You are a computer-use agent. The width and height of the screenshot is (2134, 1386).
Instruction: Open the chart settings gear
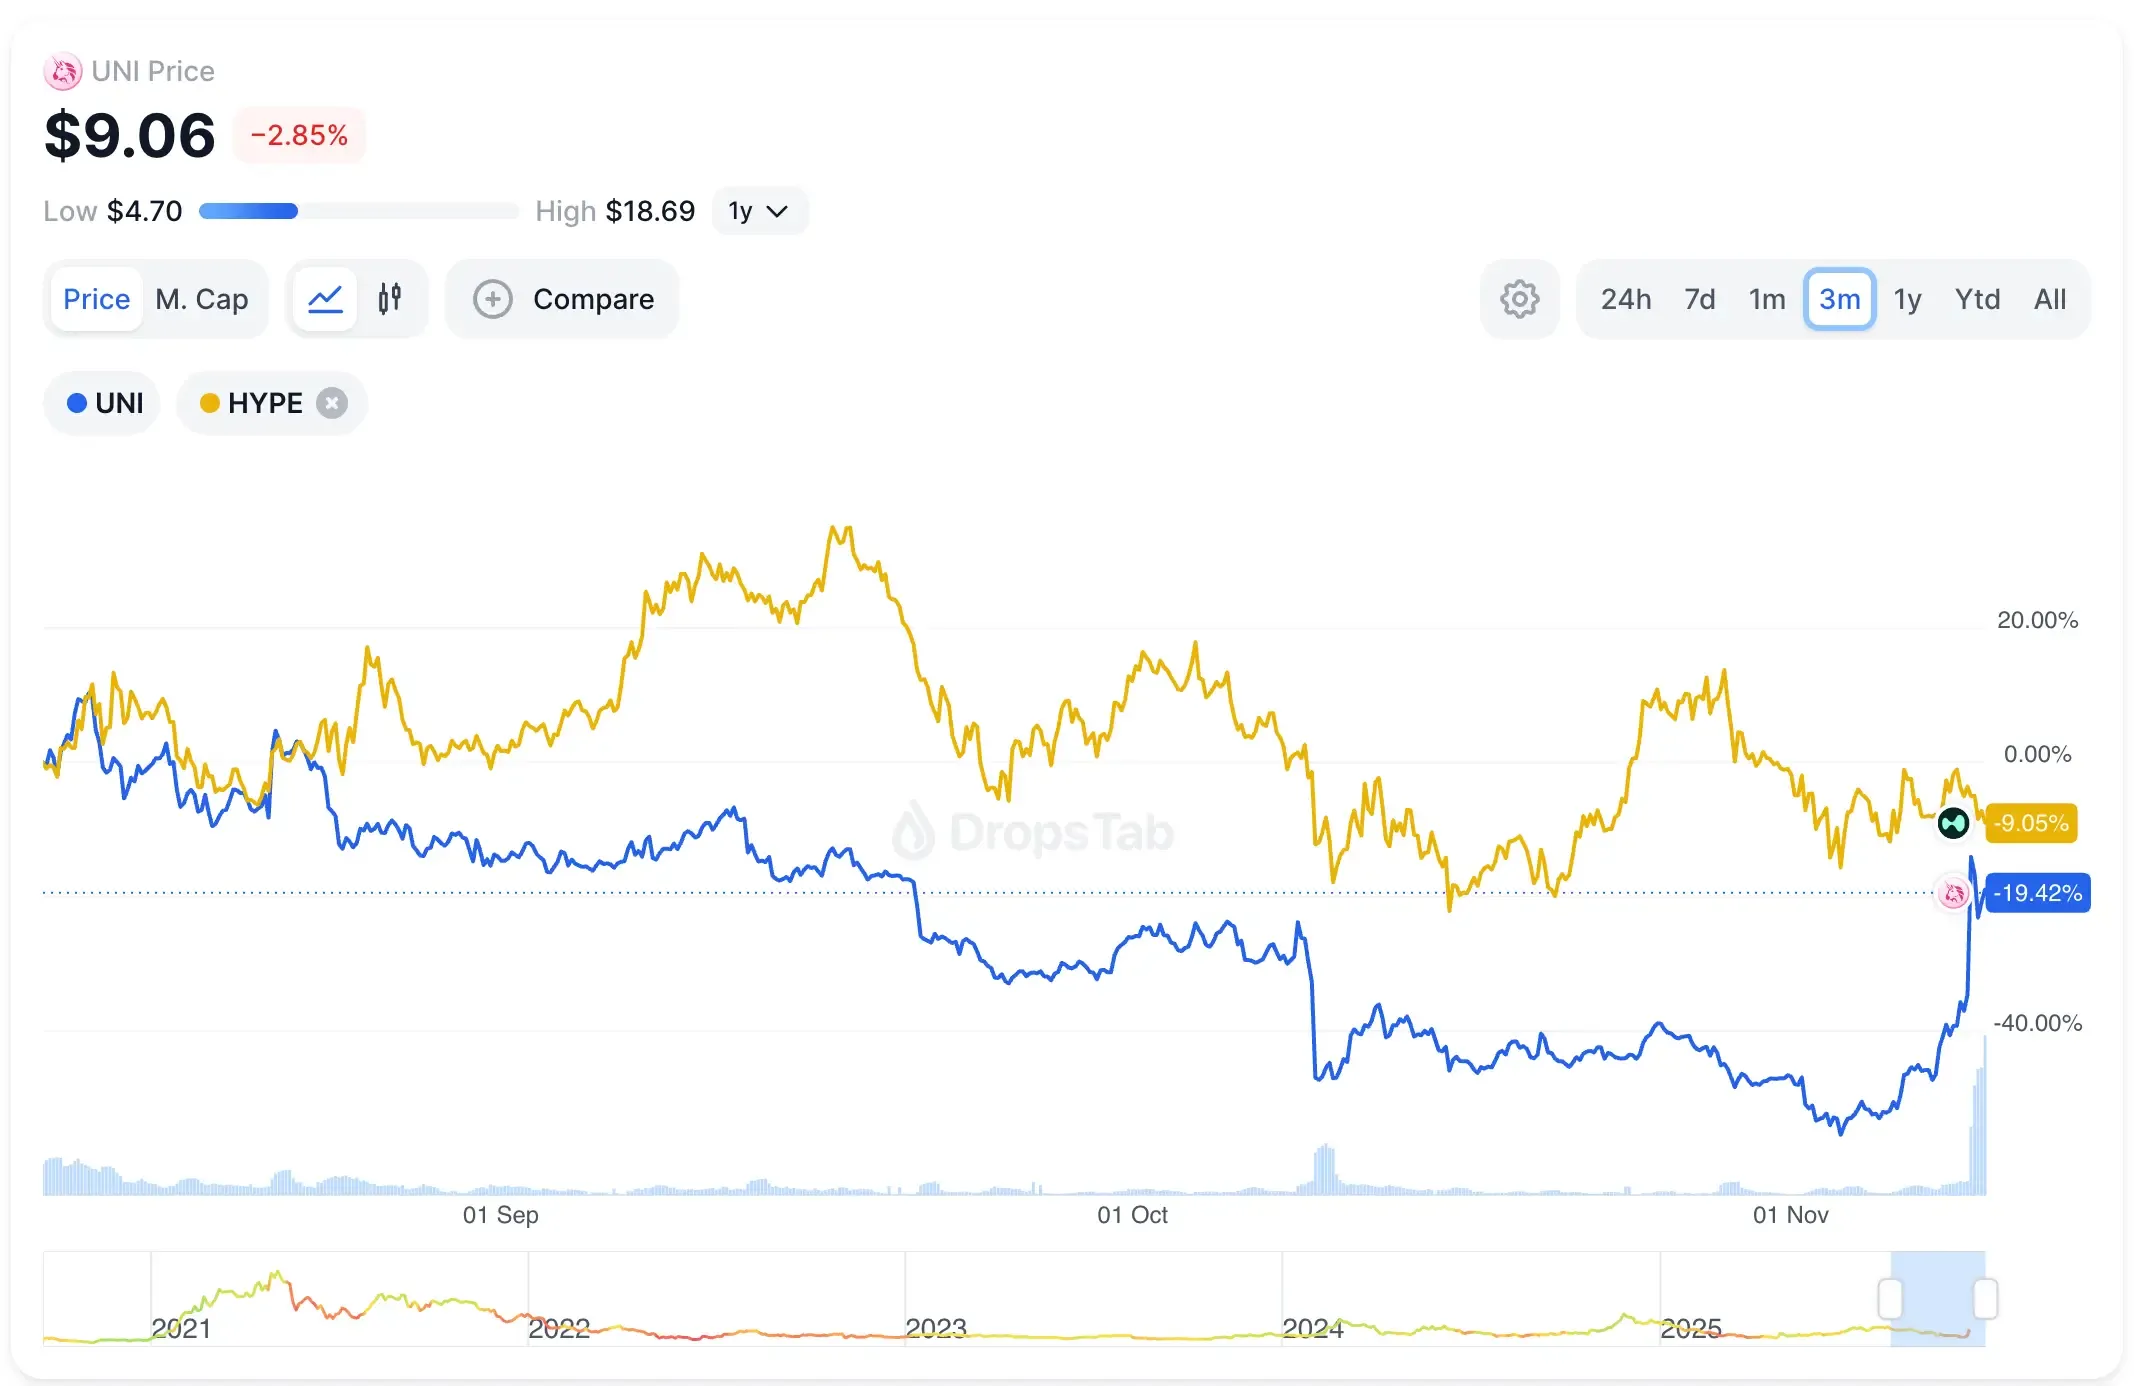[x=1519, y=298]
